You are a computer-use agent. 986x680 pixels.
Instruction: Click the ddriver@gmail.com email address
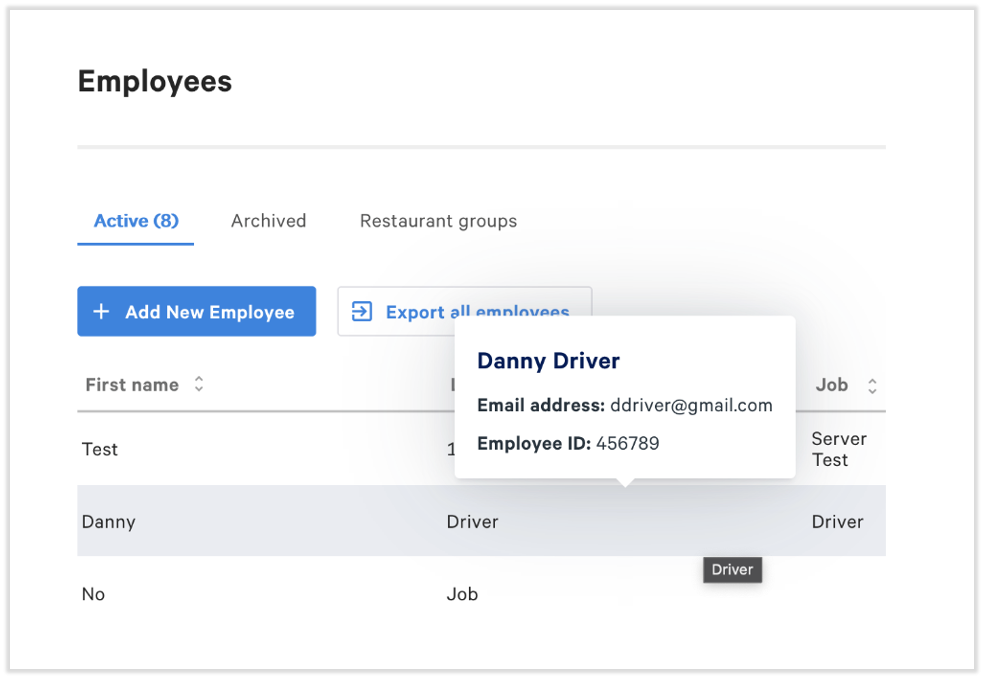coord(692,405)
